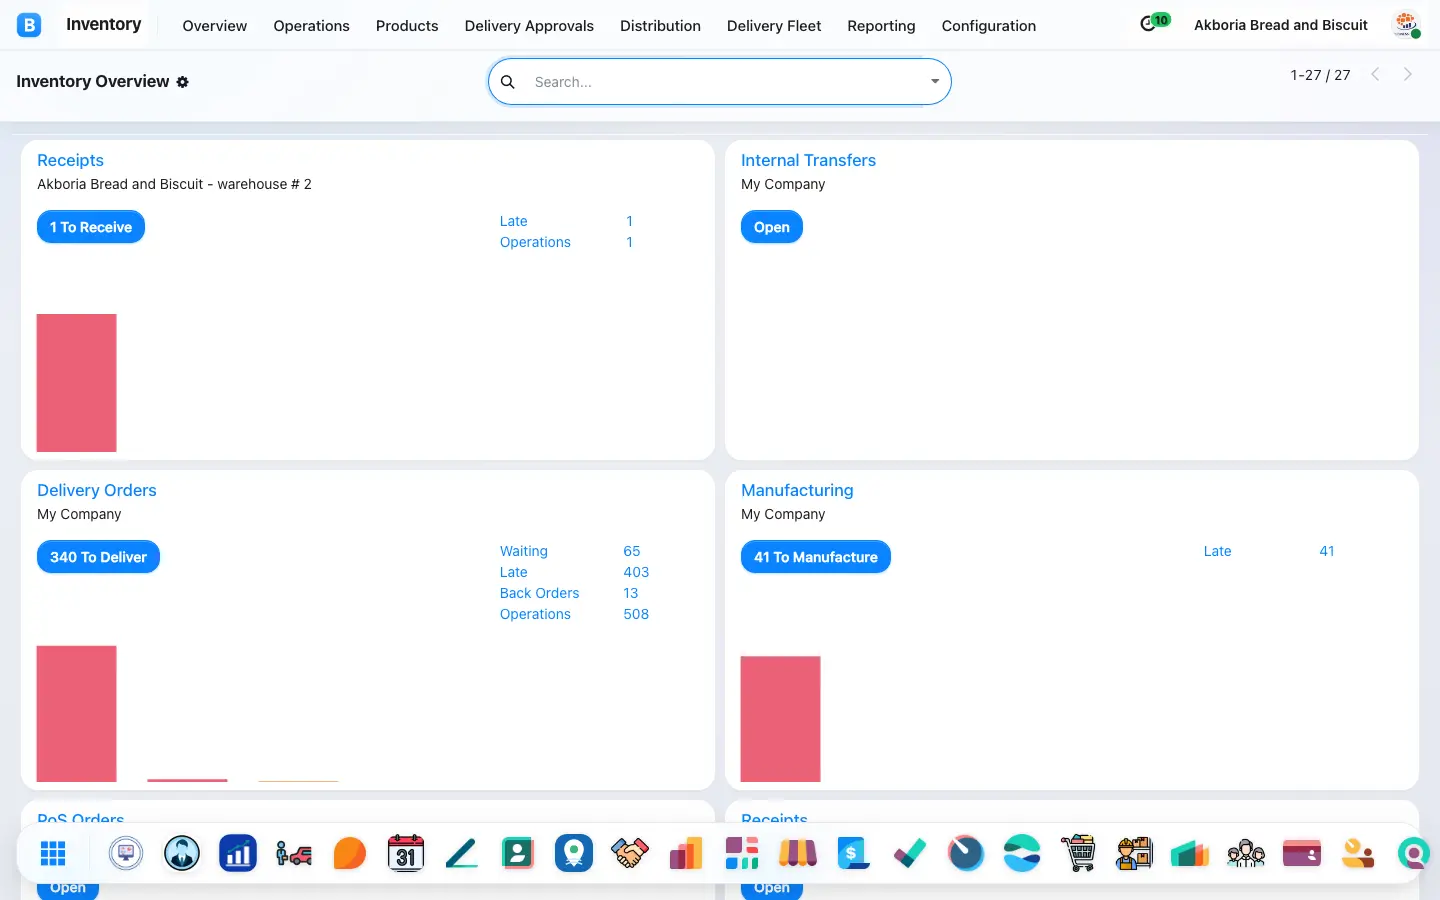
Task: Open the calendar app showing 31
Action: click(x=406, y=853)
